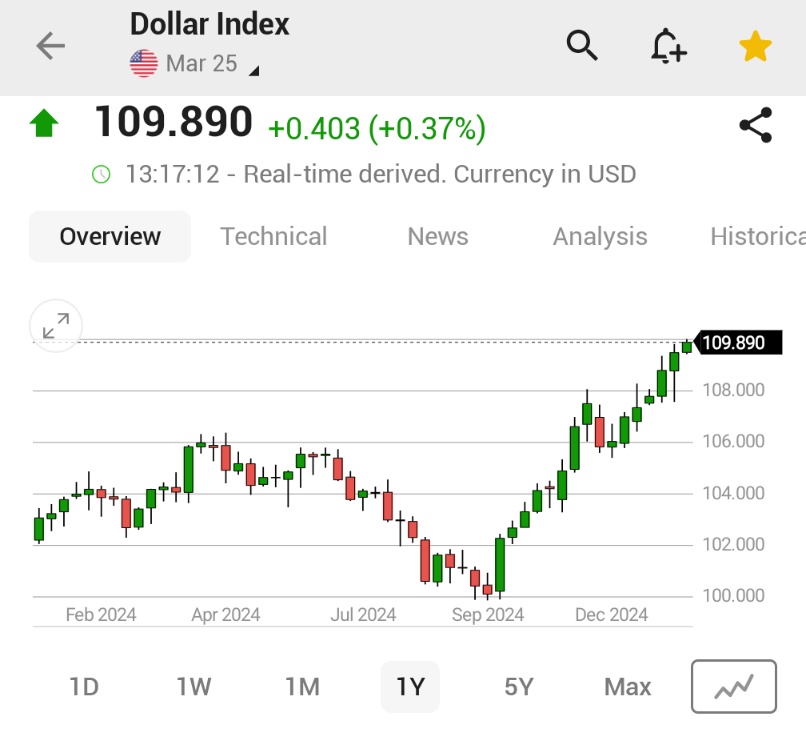Select the 5Y timeframe
Viewport: 806px width, 735px height.
519,687
